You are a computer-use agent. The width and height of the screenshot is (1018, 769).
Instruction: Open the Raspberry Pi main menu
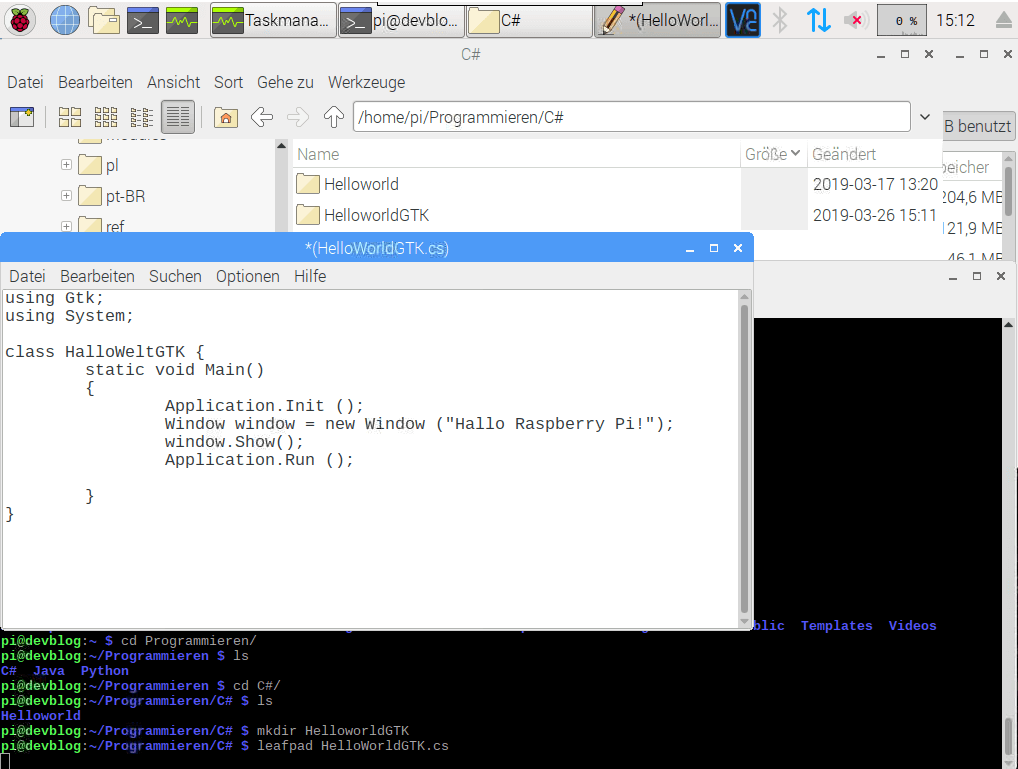point(22,20)
